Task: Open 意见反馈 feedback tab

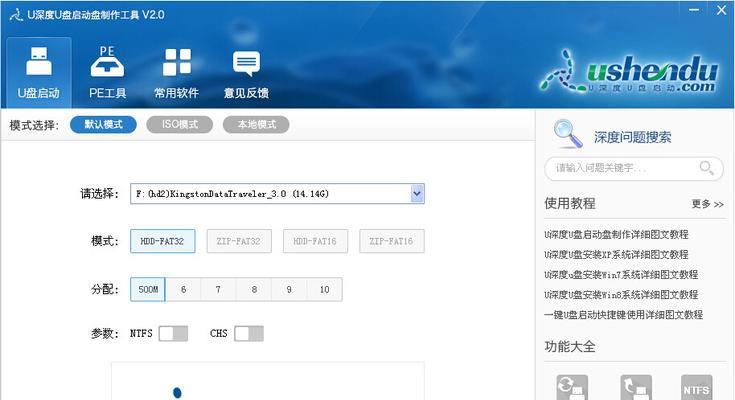Action: pos(246,73)
